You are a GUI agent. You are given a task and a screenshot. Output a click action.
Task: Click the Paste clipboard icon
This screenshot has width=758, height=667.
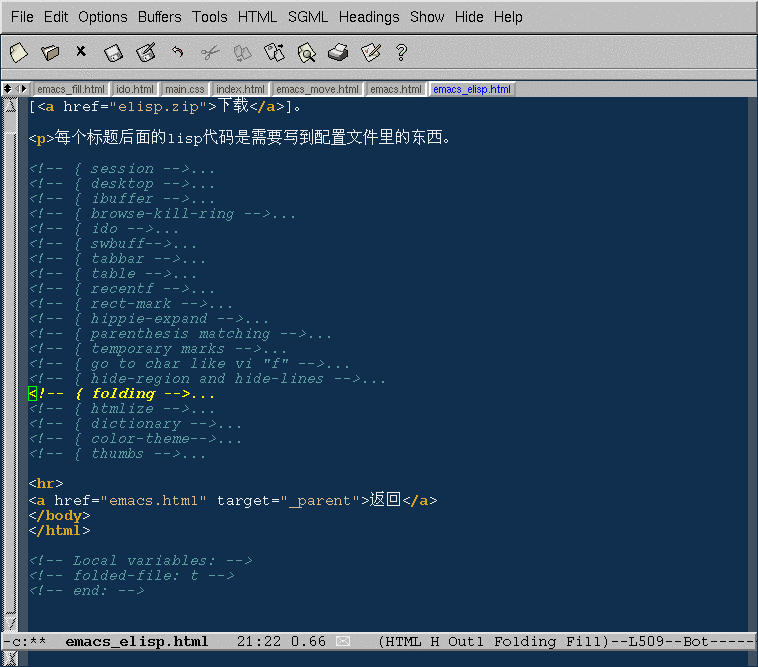[x=273, y=51]
